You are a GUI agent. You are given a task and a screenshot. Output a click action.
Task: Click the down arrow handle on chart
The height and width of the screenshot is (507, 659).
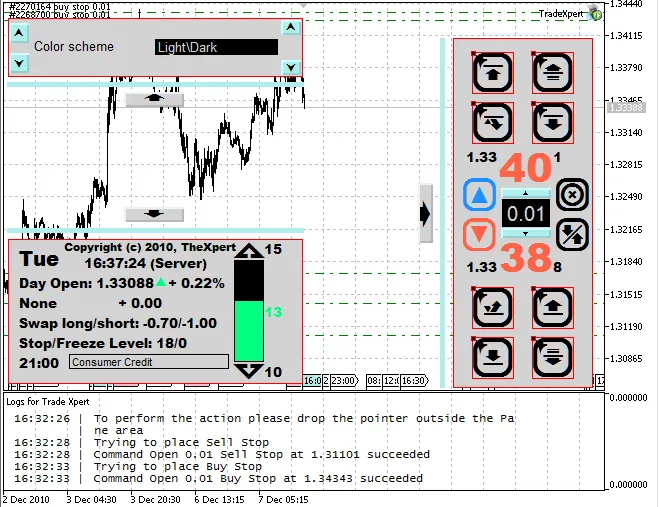click(154, 214)
